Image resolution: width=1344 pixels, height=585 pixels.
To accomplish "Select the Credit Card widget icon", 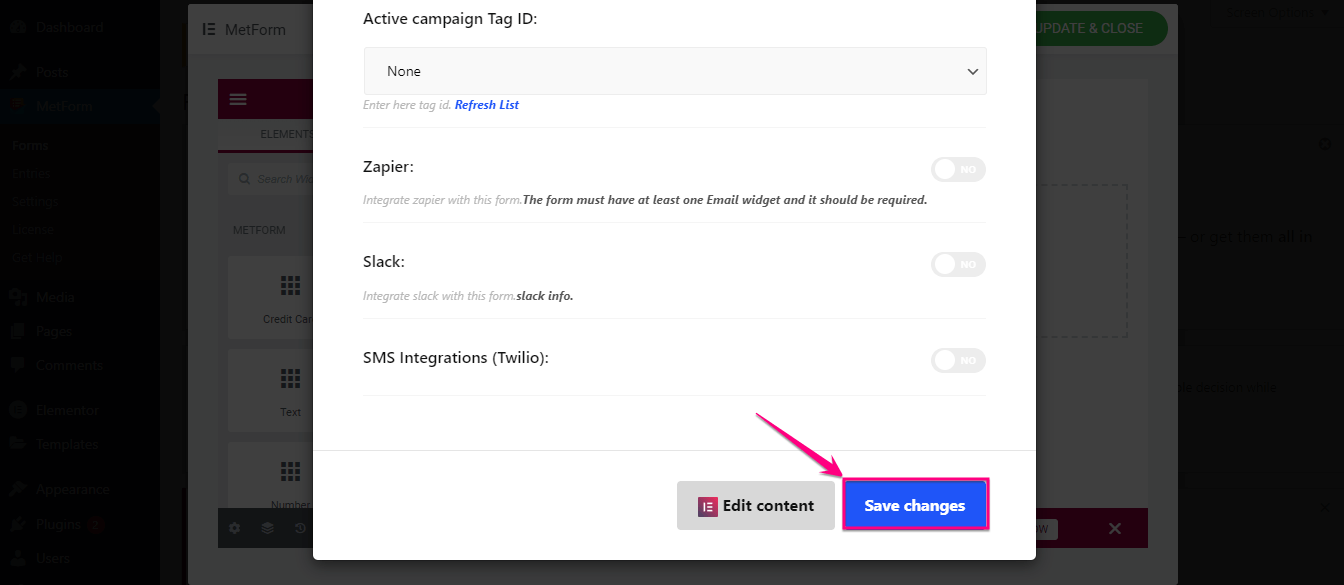I will tap(290, 287).
